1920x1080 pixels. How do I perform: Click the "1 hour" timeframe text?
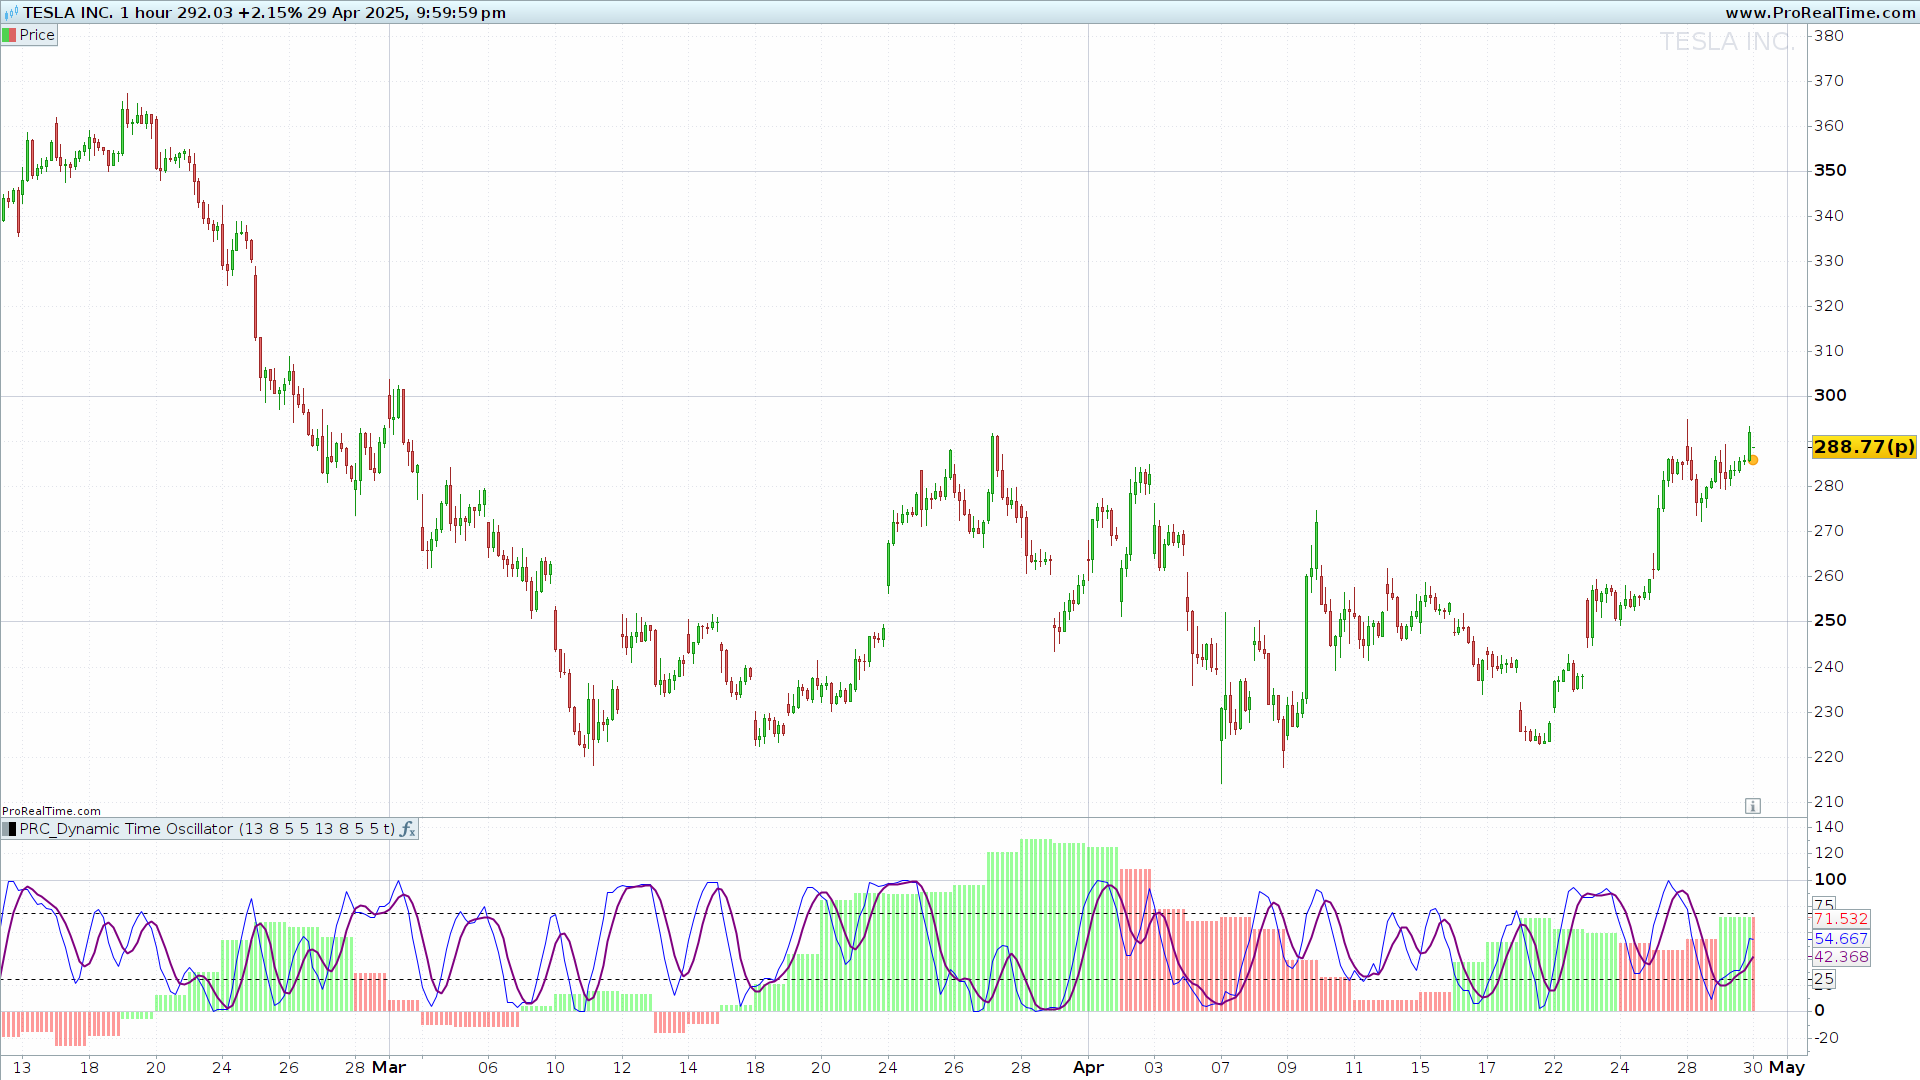click(146, 13)
